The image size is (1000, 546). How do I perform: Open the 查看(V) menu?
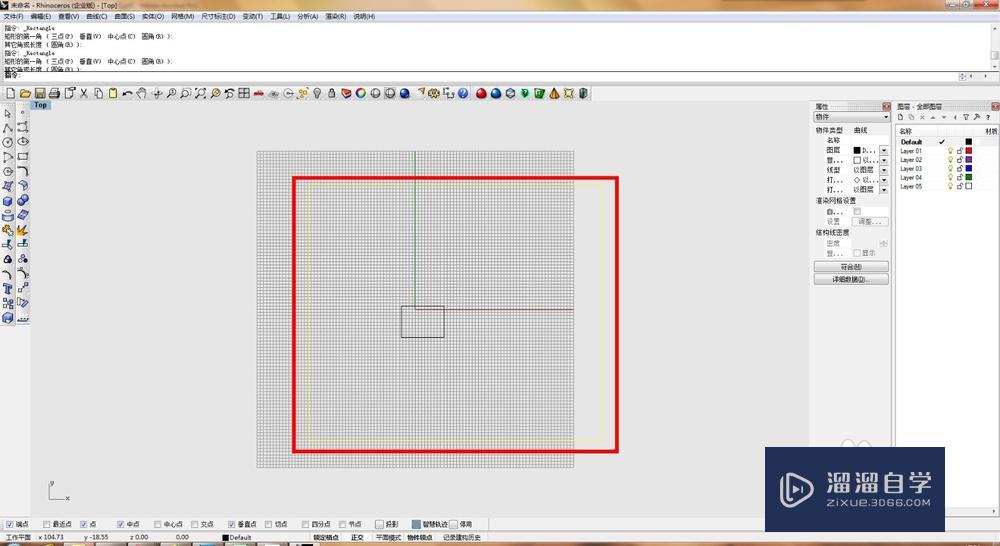(68, 17)
